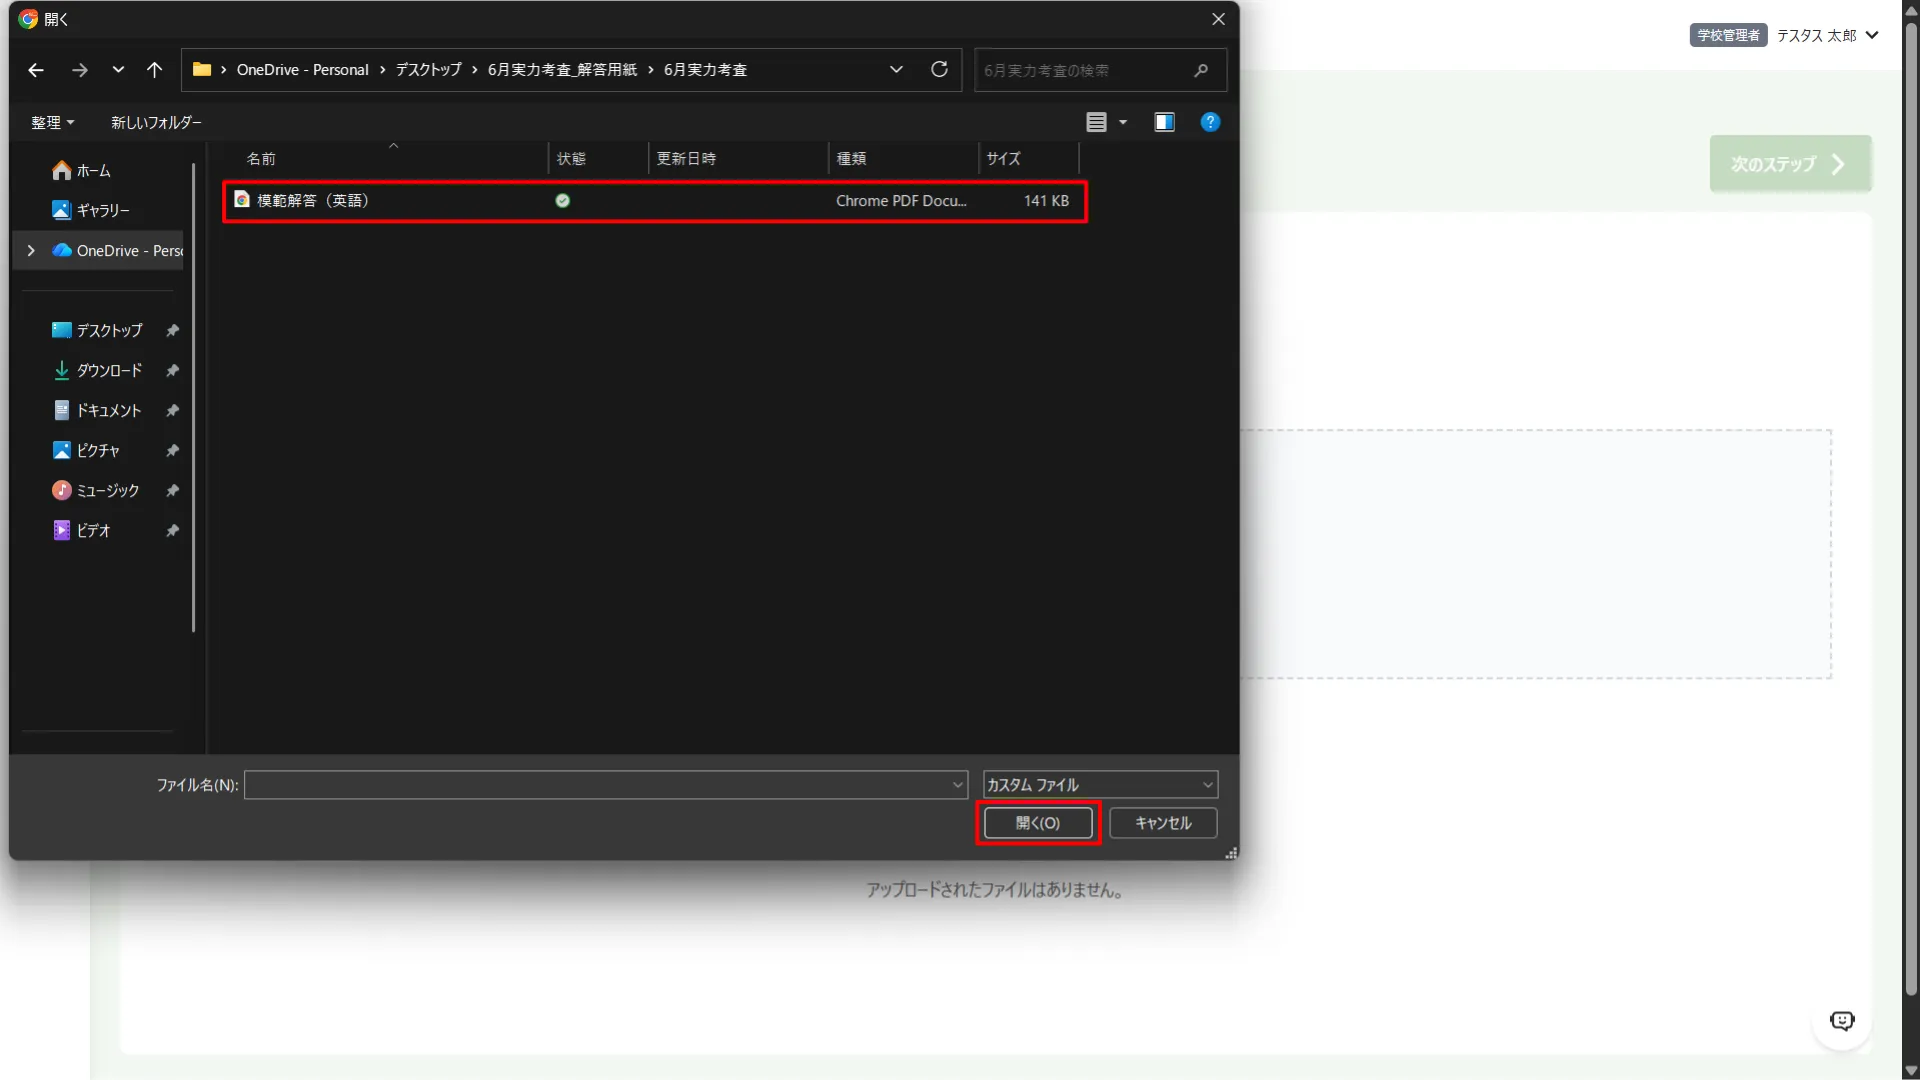Open ピクチャ quick access item
The image size is (1920, 1080).
[86, 451]
